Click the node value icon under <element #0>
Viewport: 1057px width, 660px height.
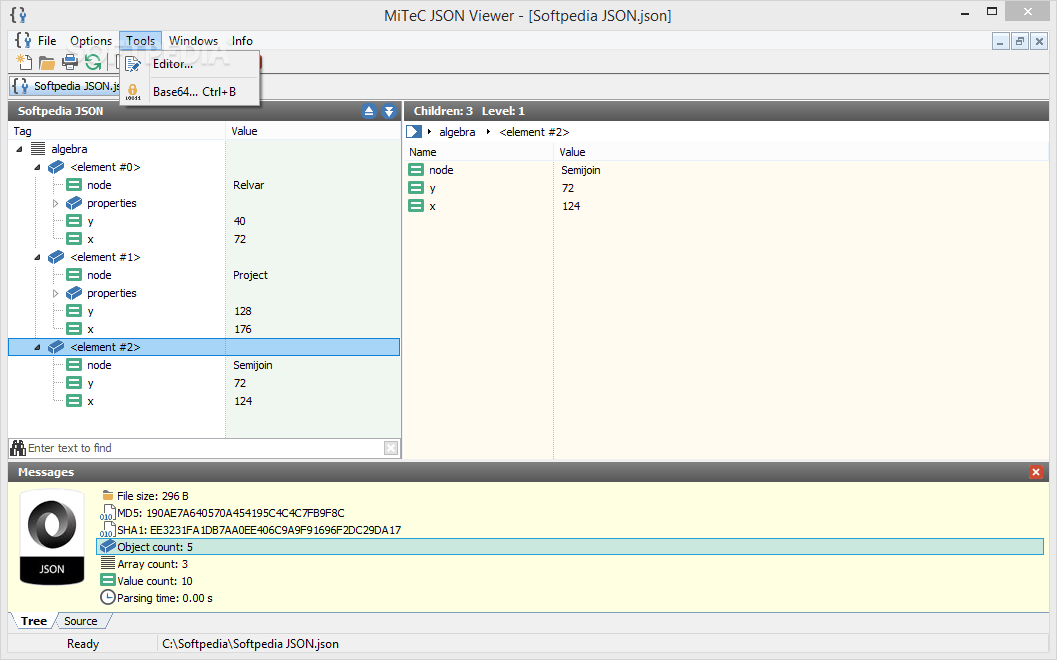[74, 185]
